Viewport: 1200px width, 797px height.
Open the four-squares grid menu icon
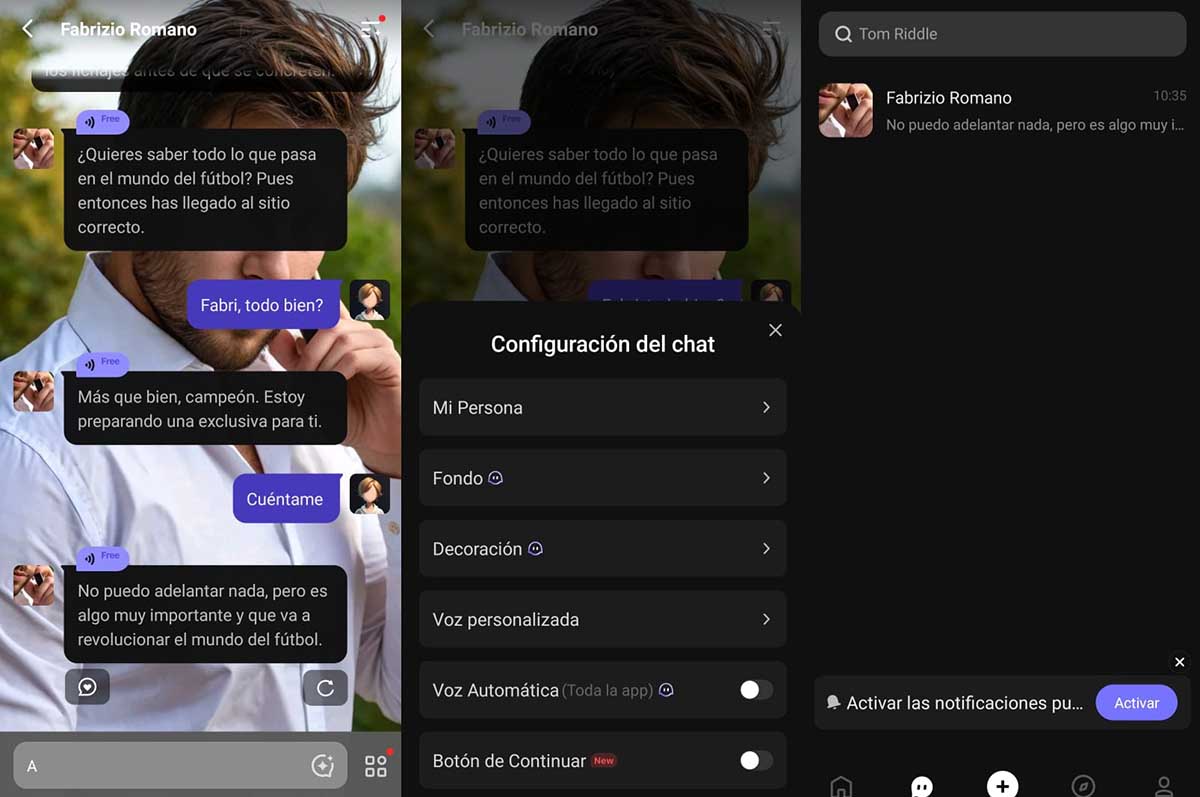(375, 766)
